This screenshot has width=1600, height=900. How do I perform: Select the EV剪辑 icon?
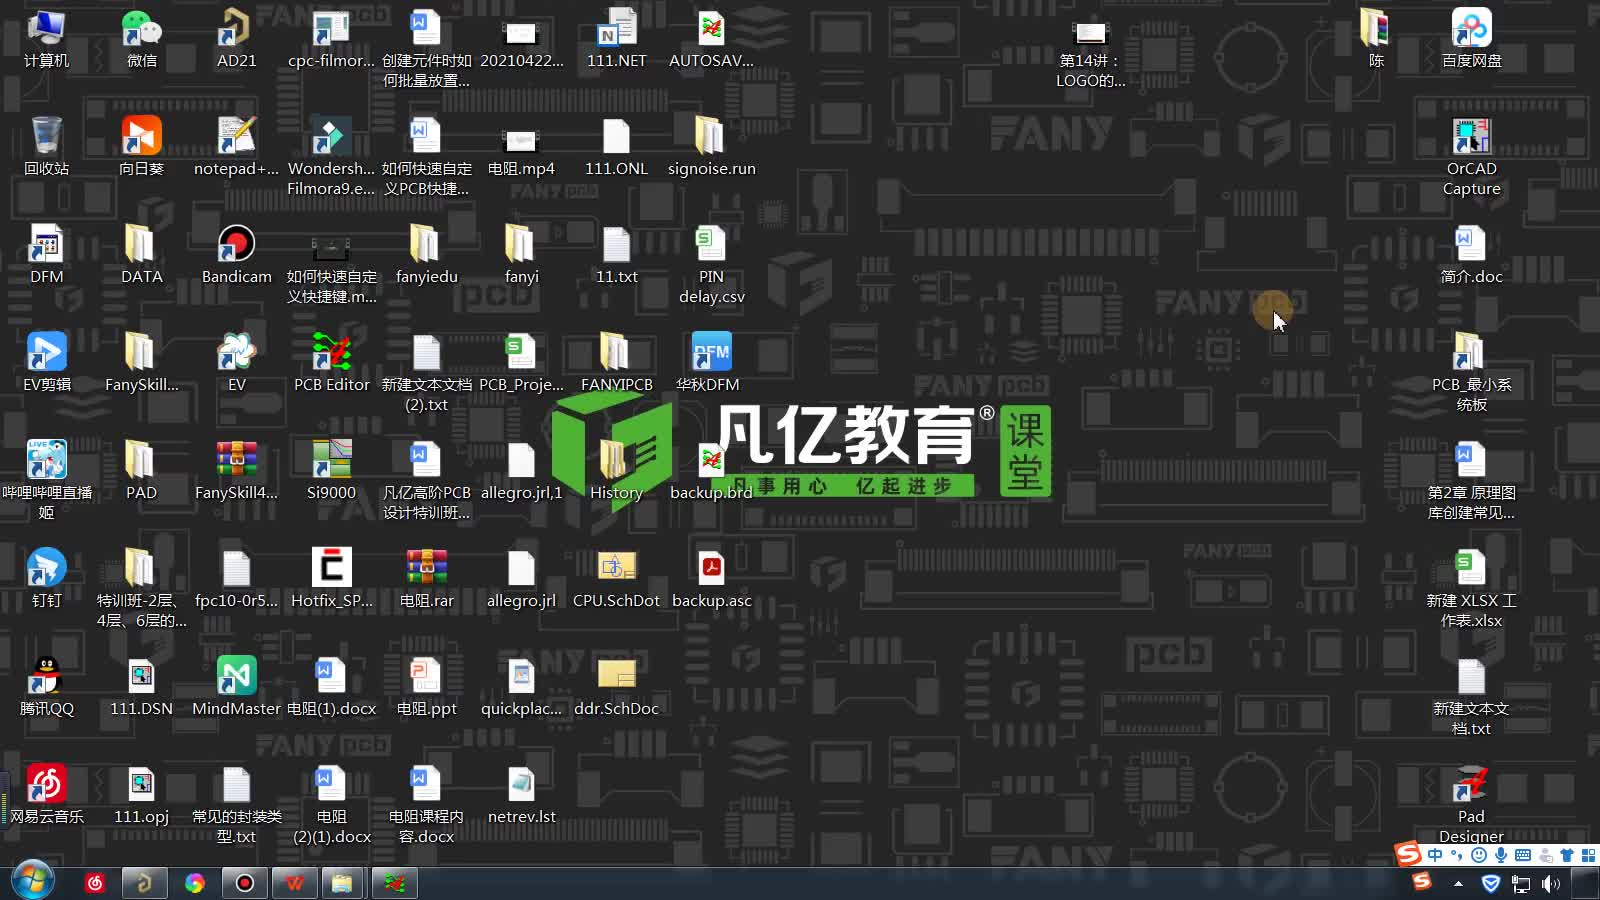[x=46, y=362]
